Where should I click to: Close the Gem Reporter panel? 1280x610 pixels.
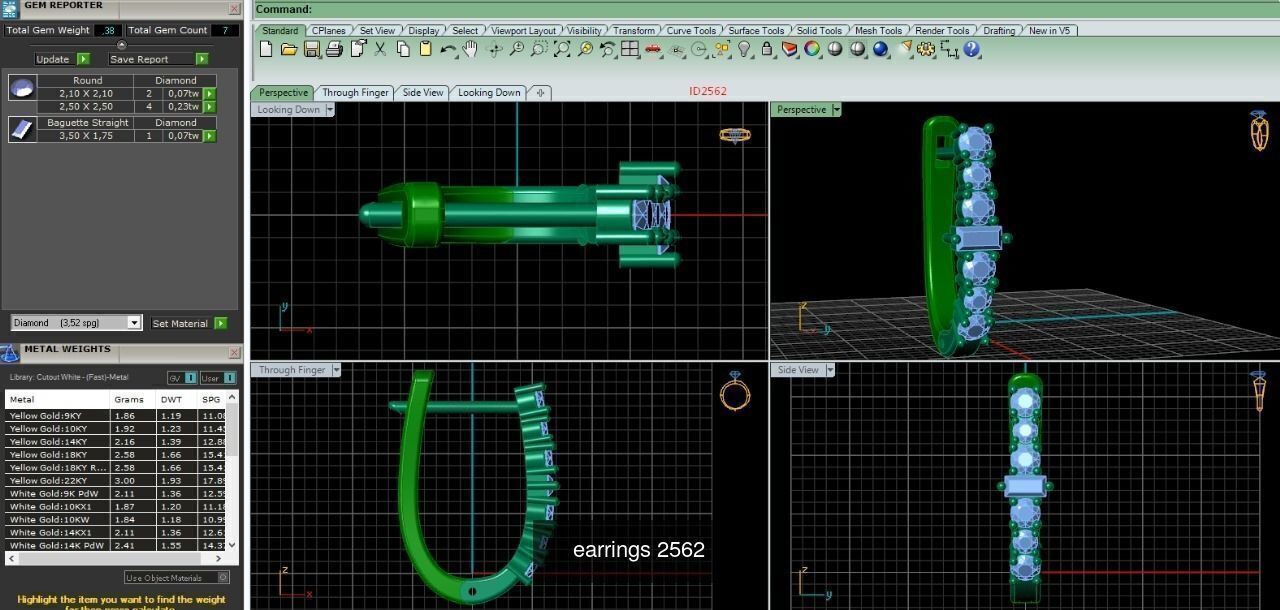point(234,8)
